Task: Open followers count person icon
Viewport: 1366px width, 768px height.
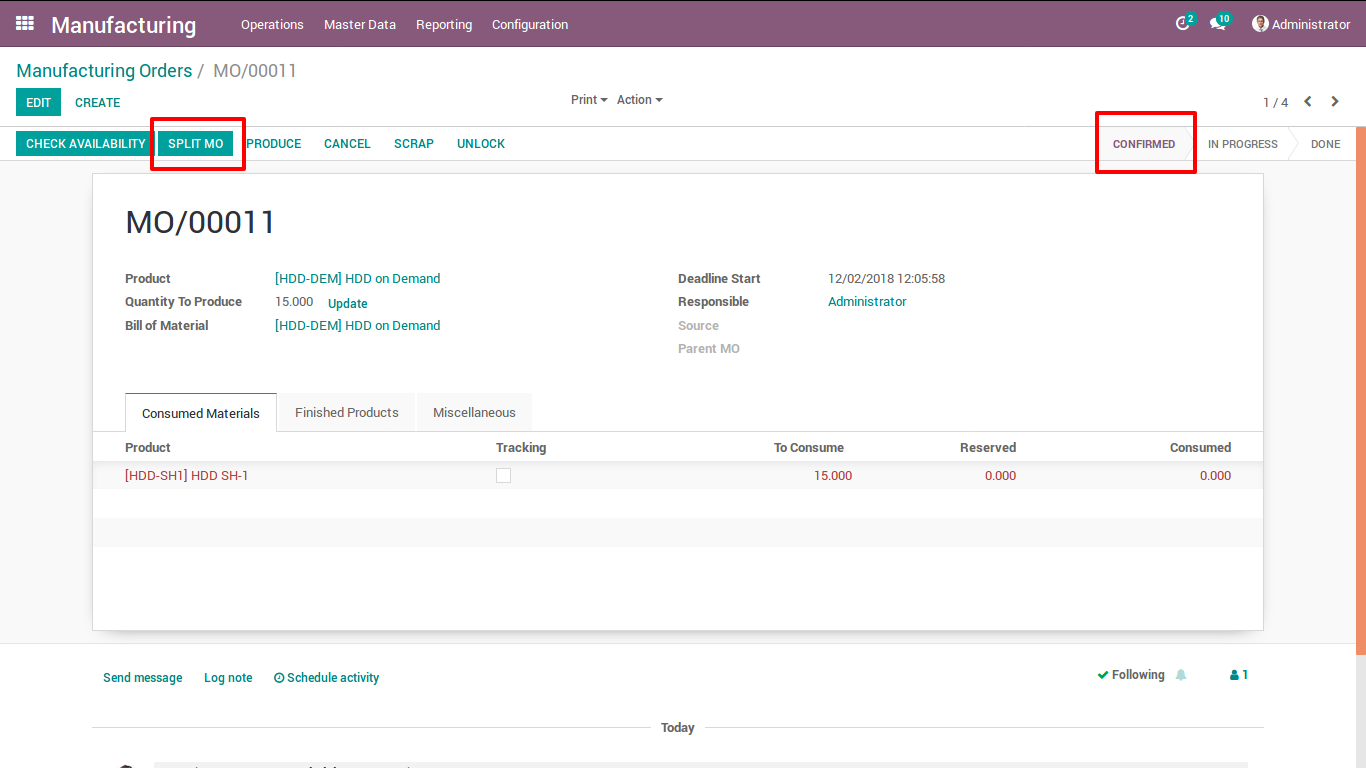Action: pyautogui.click(x=1239, y=675)
